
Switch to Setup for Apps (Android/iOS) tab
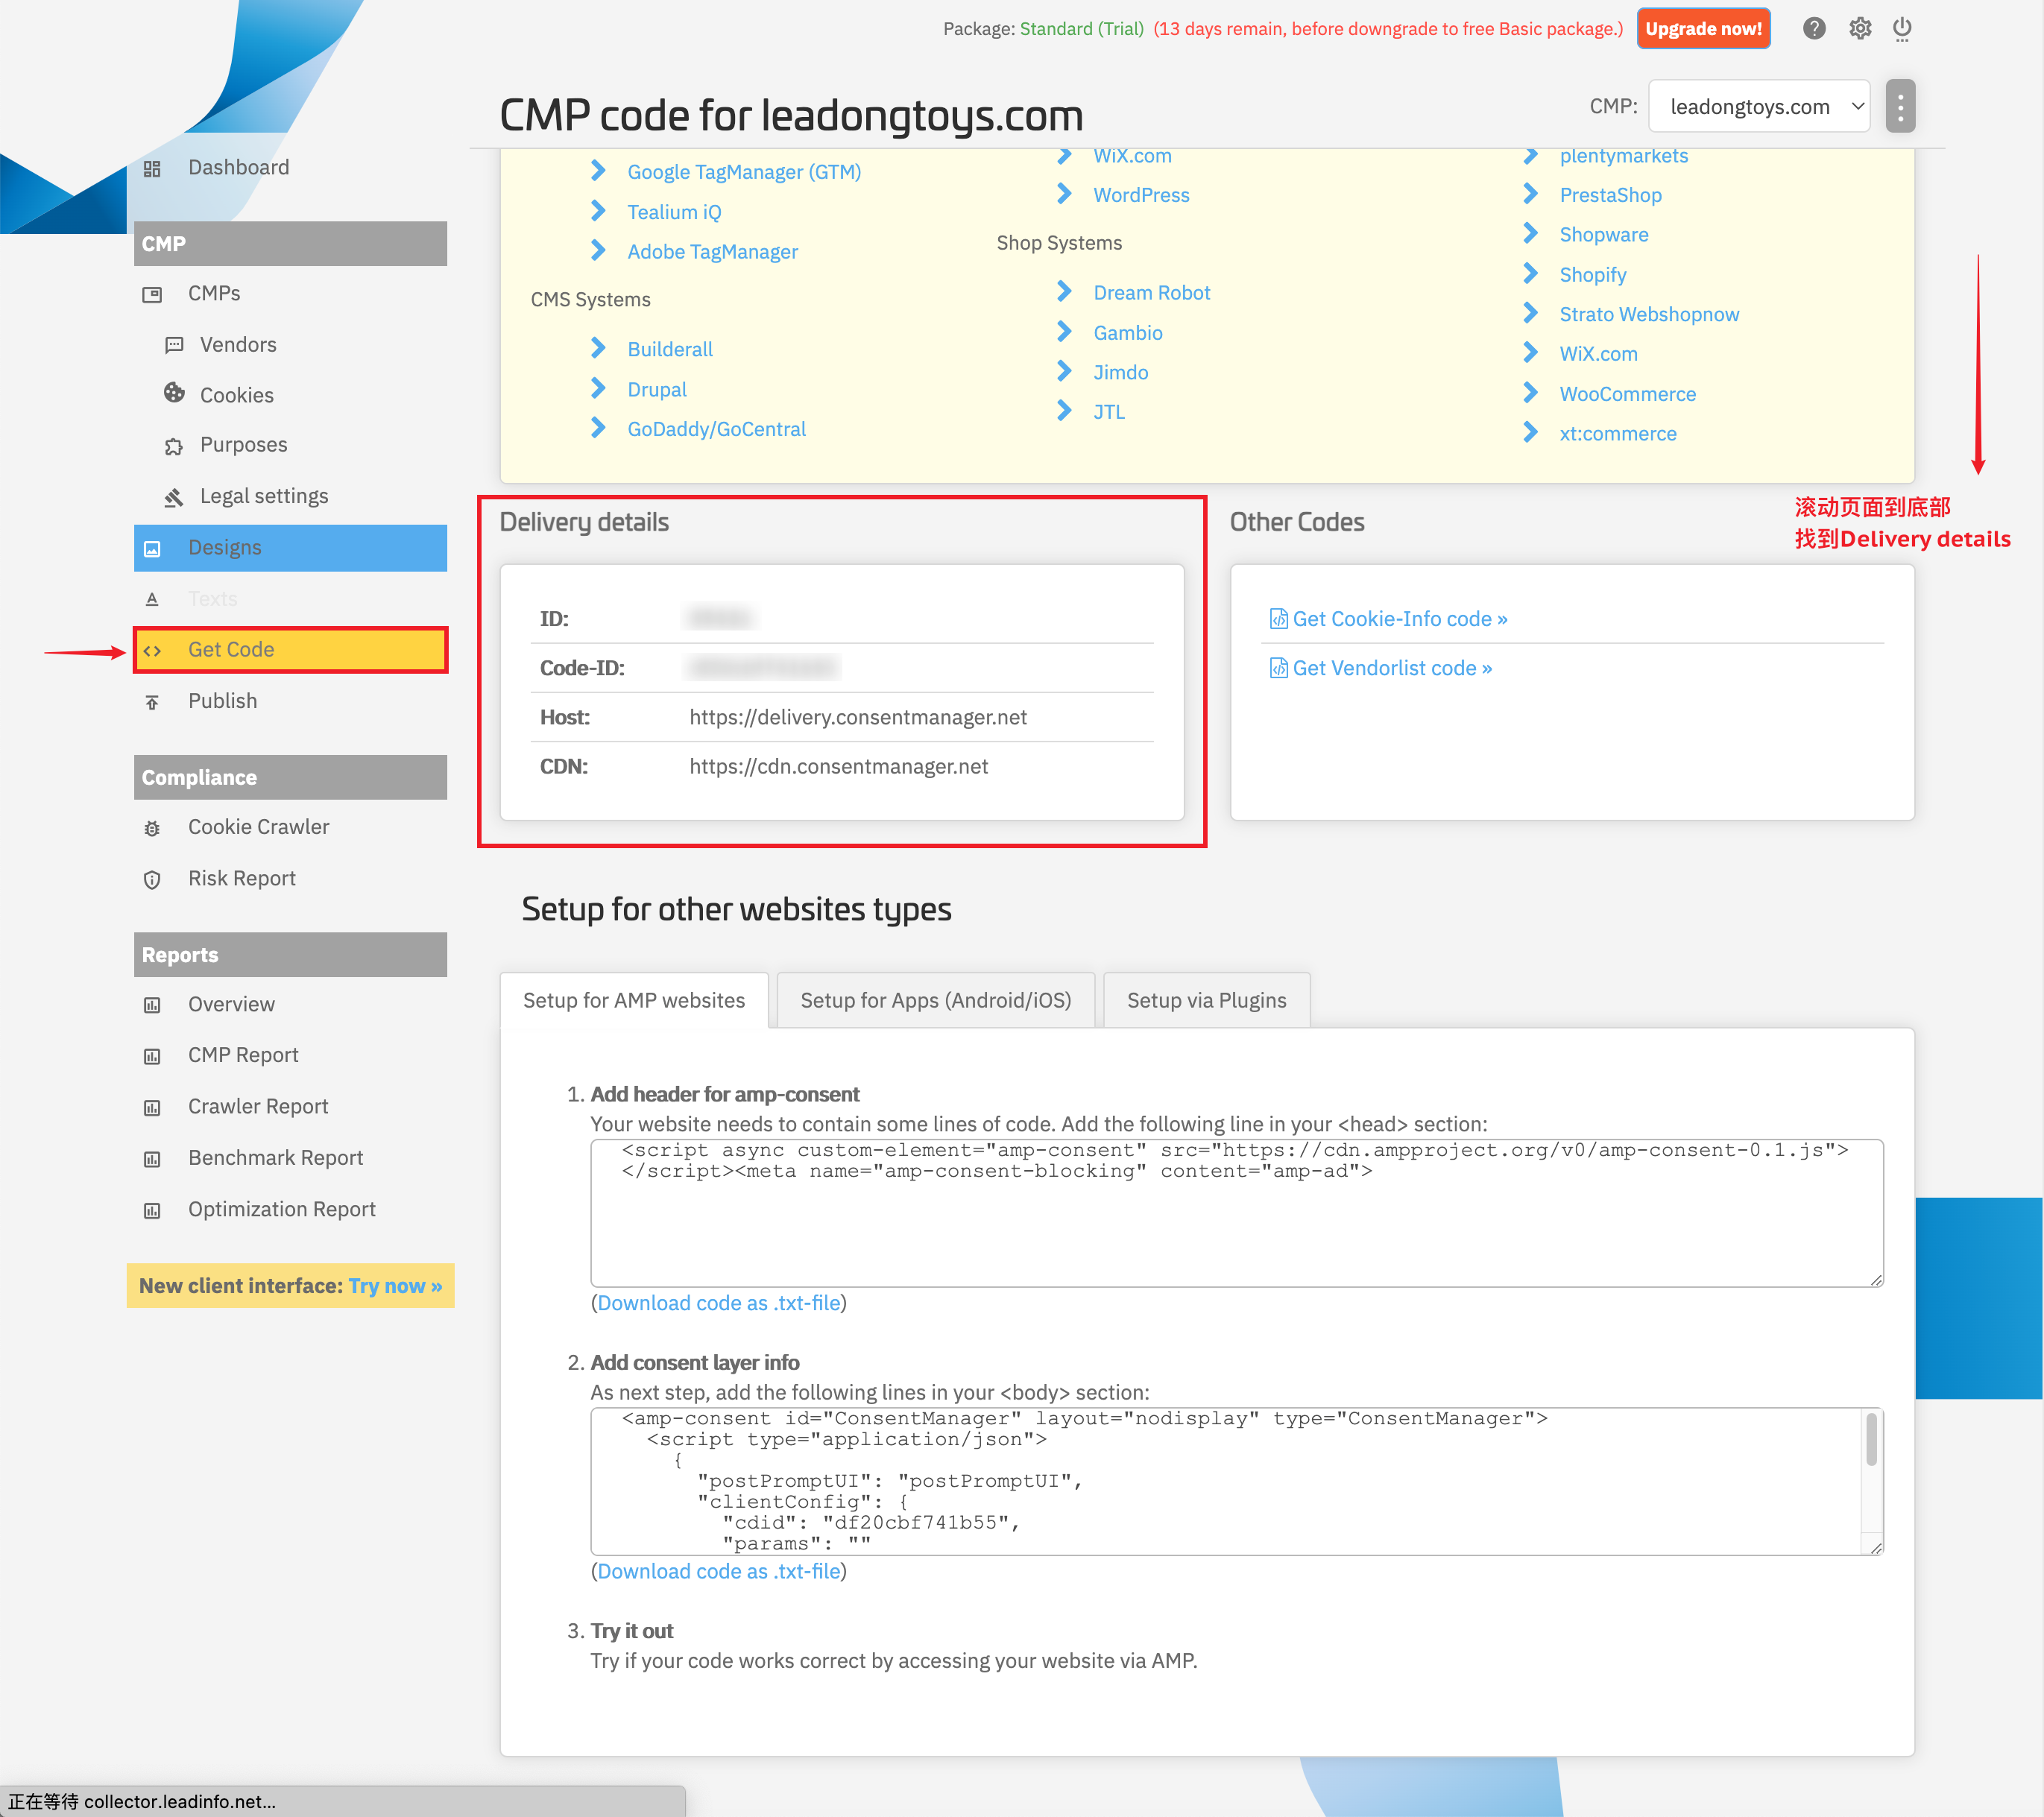click(935, 1000)
